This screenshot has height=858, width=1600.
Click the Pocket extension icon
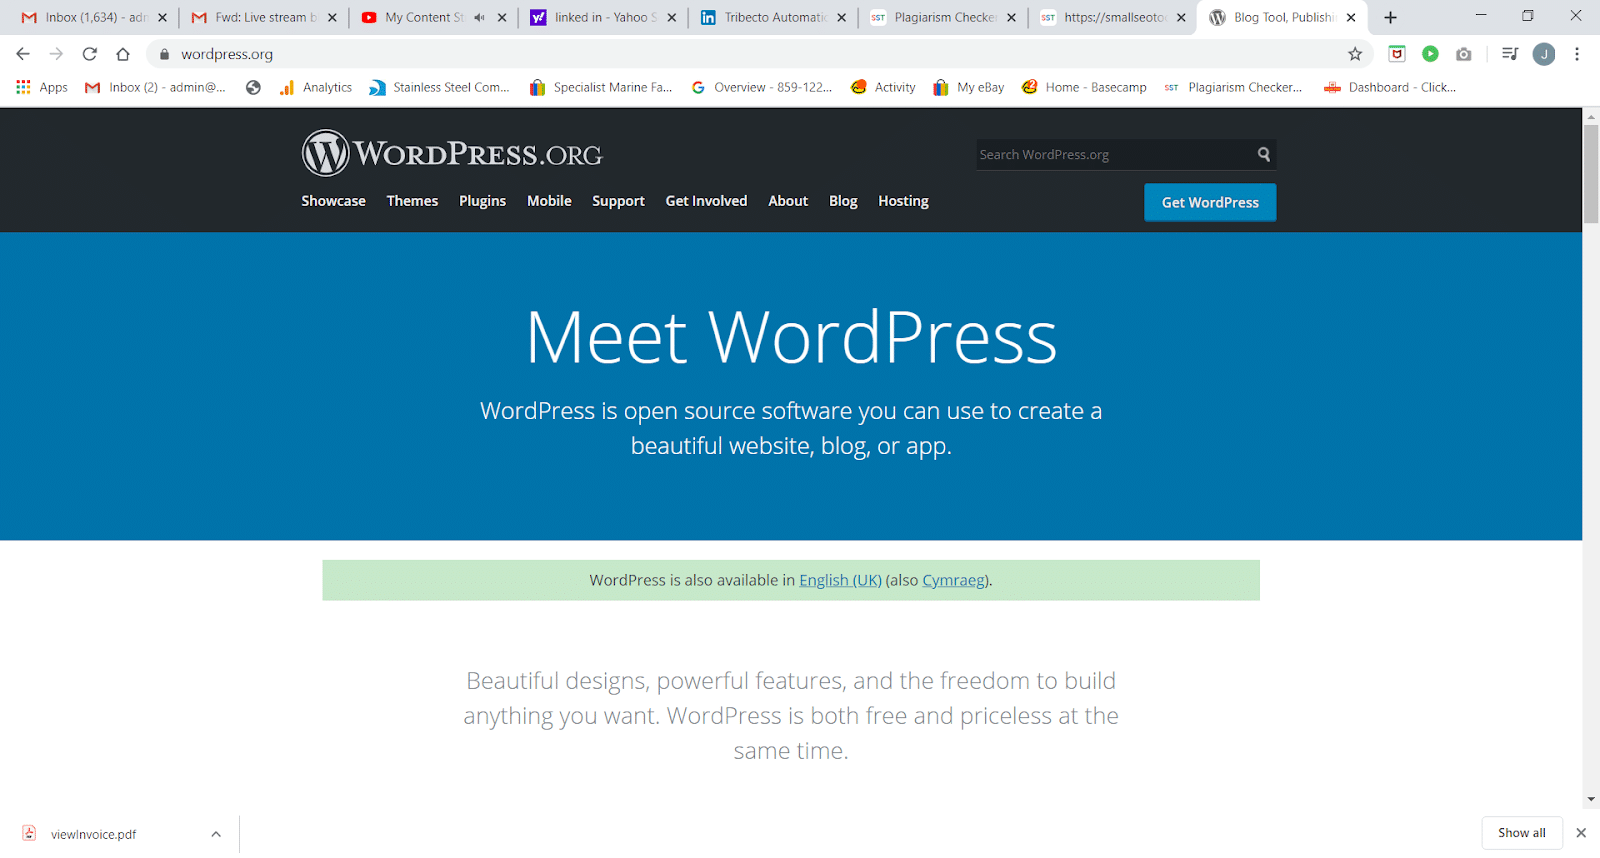(x=1397, y=54)
